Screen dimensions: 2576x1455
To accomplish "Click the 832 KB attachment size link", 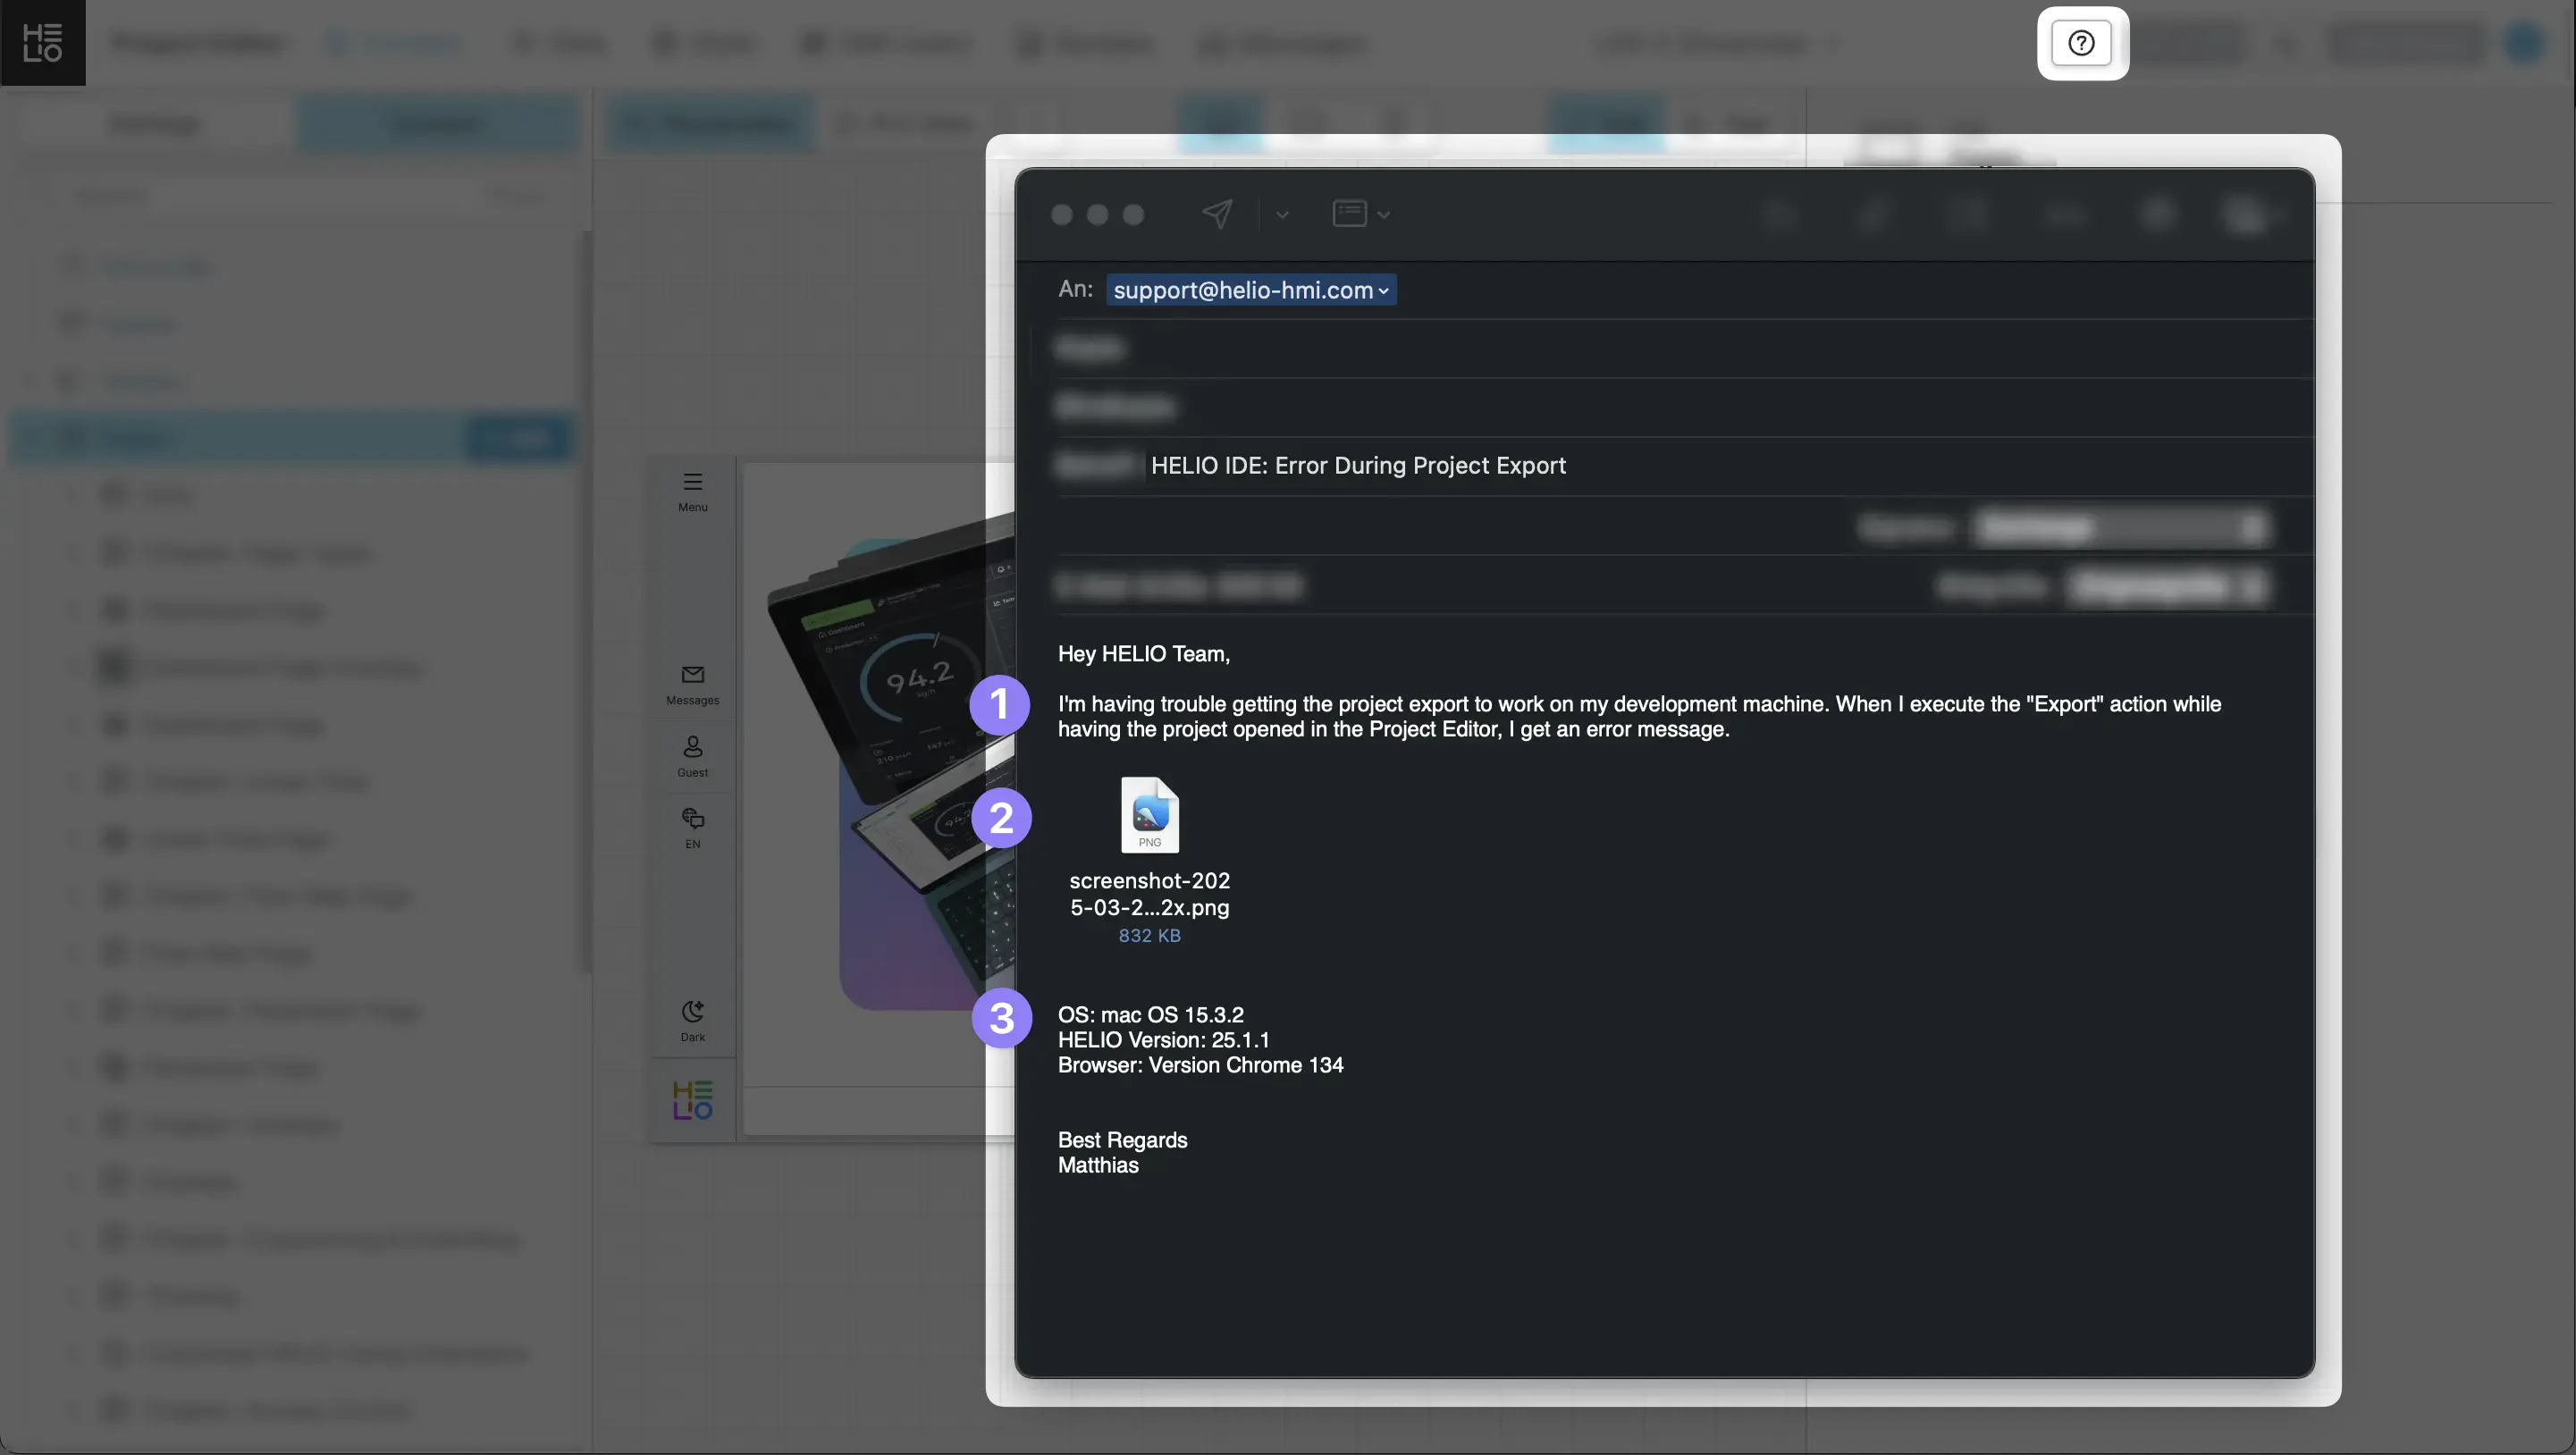I will coord(1149,935).
